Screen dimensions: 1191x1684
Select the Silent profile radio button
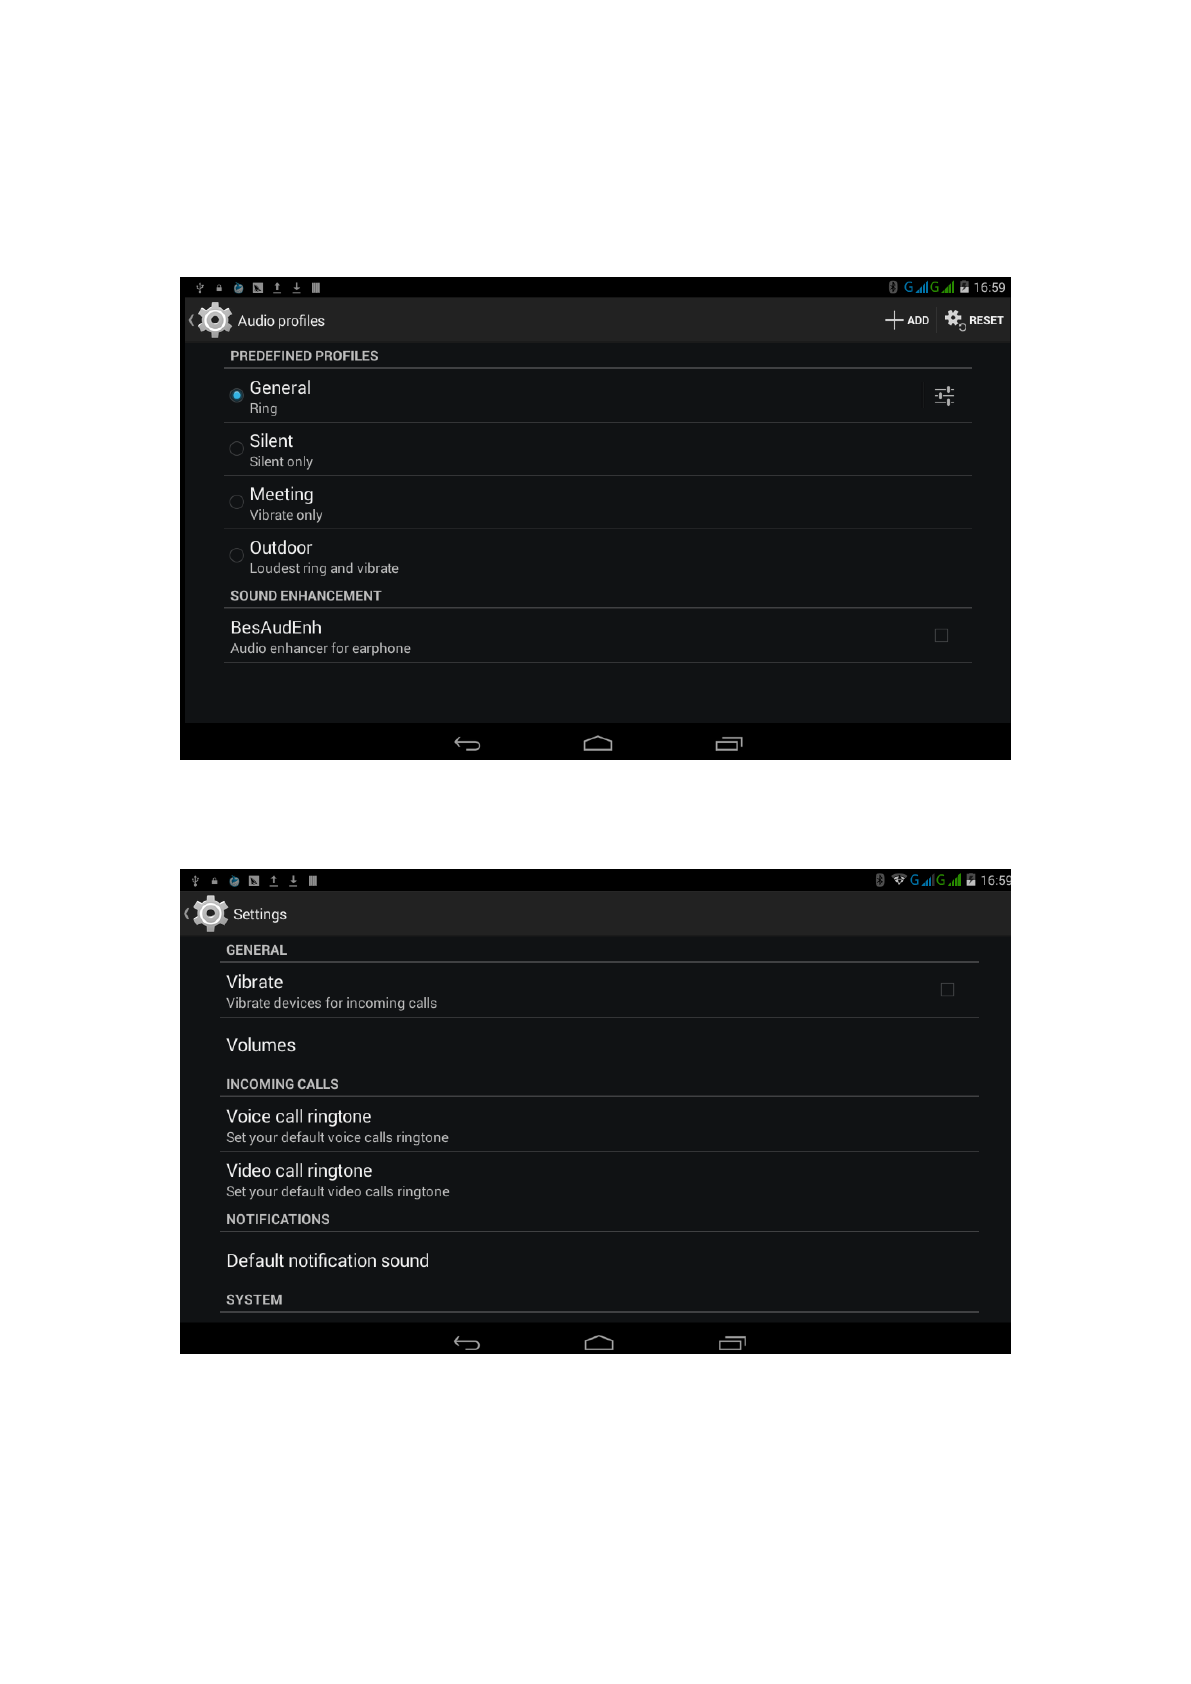(x=237, y=449)
